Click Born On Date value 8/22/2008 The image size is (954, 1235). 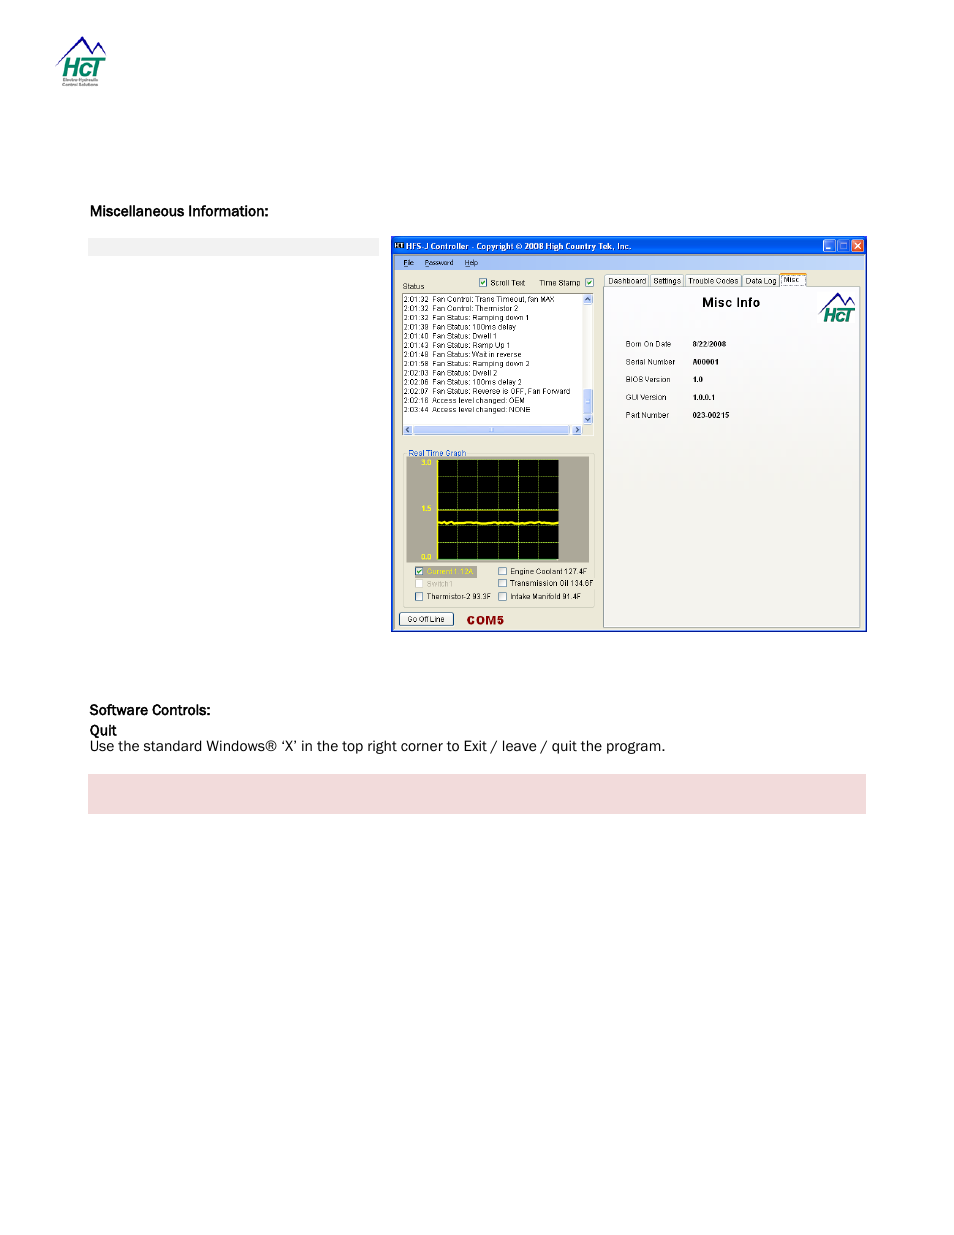tap(709, 344)
